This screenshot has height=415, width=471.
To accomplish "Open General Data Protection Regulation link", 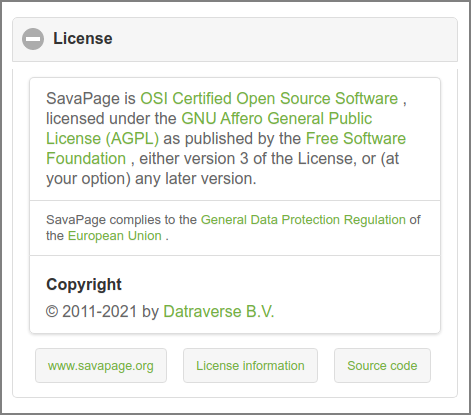I will pos(303,220).
